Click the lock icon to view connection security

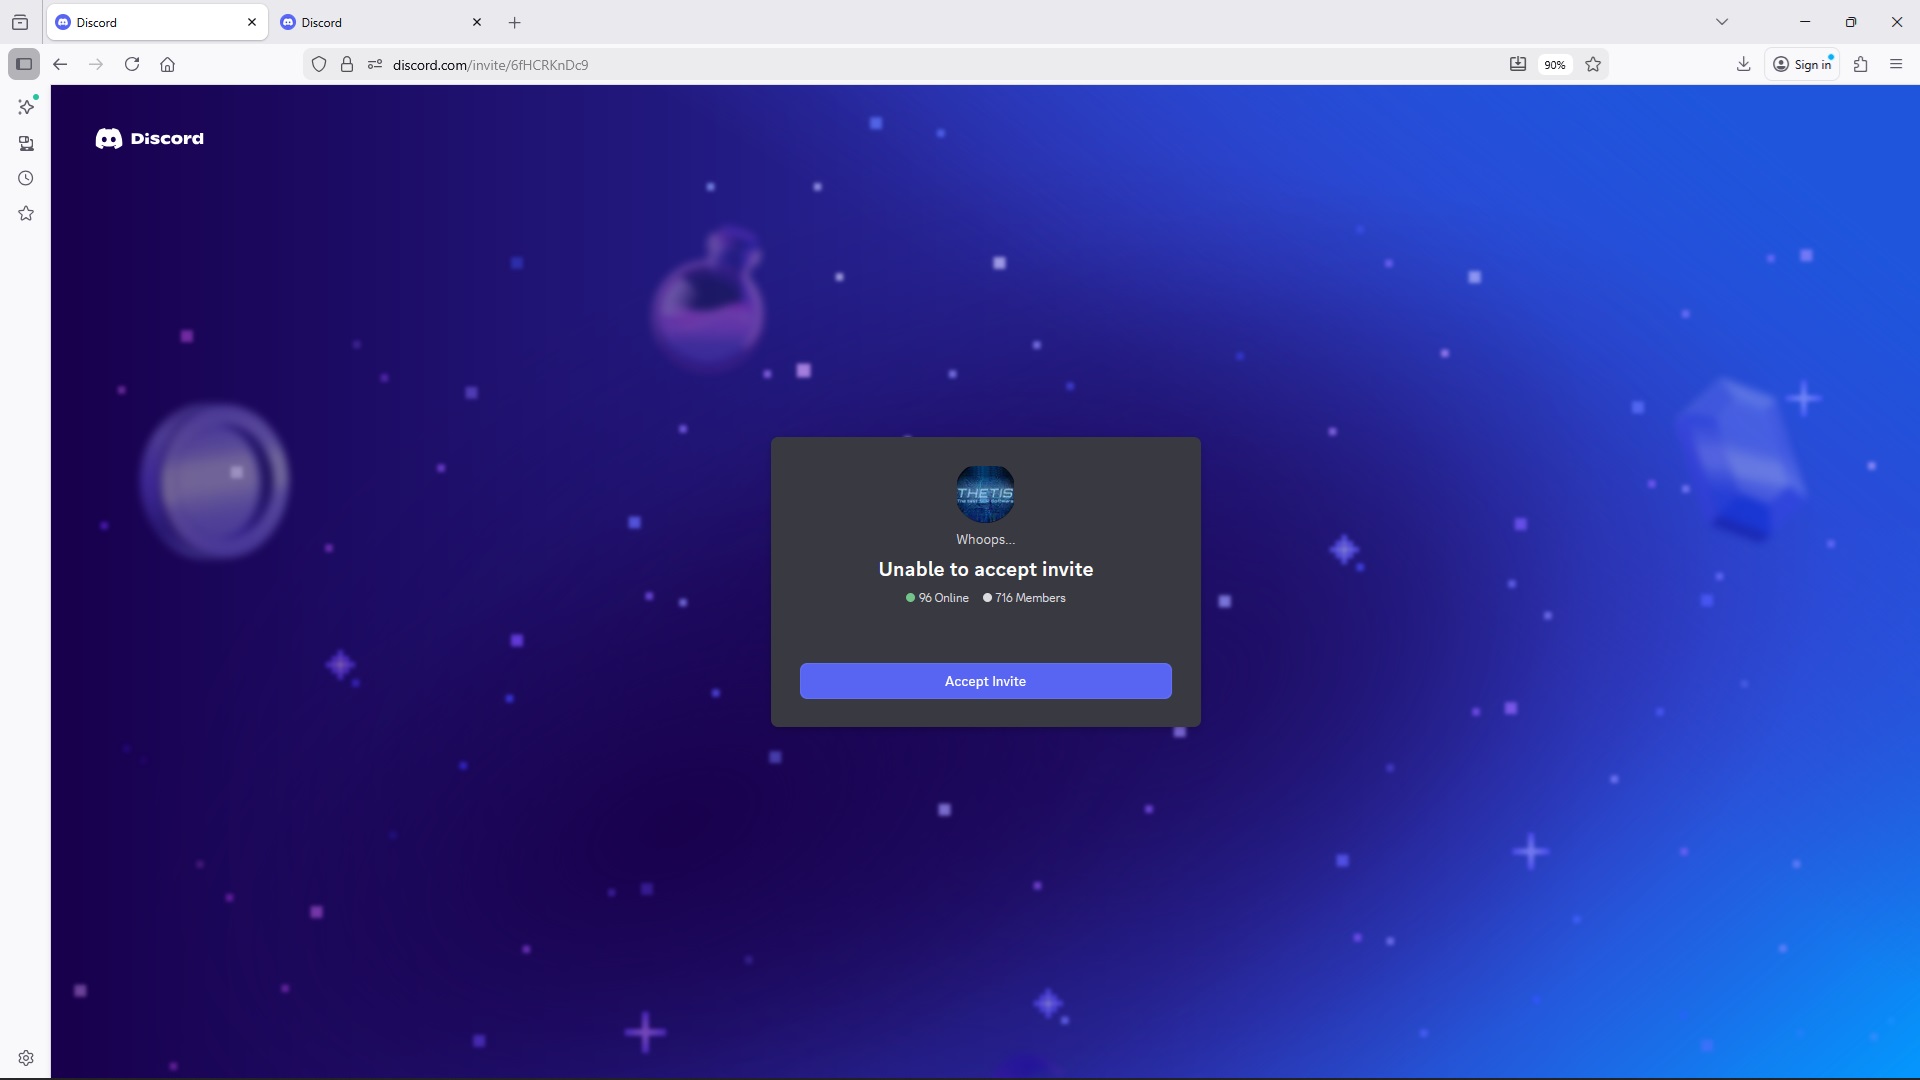point(347,64)
